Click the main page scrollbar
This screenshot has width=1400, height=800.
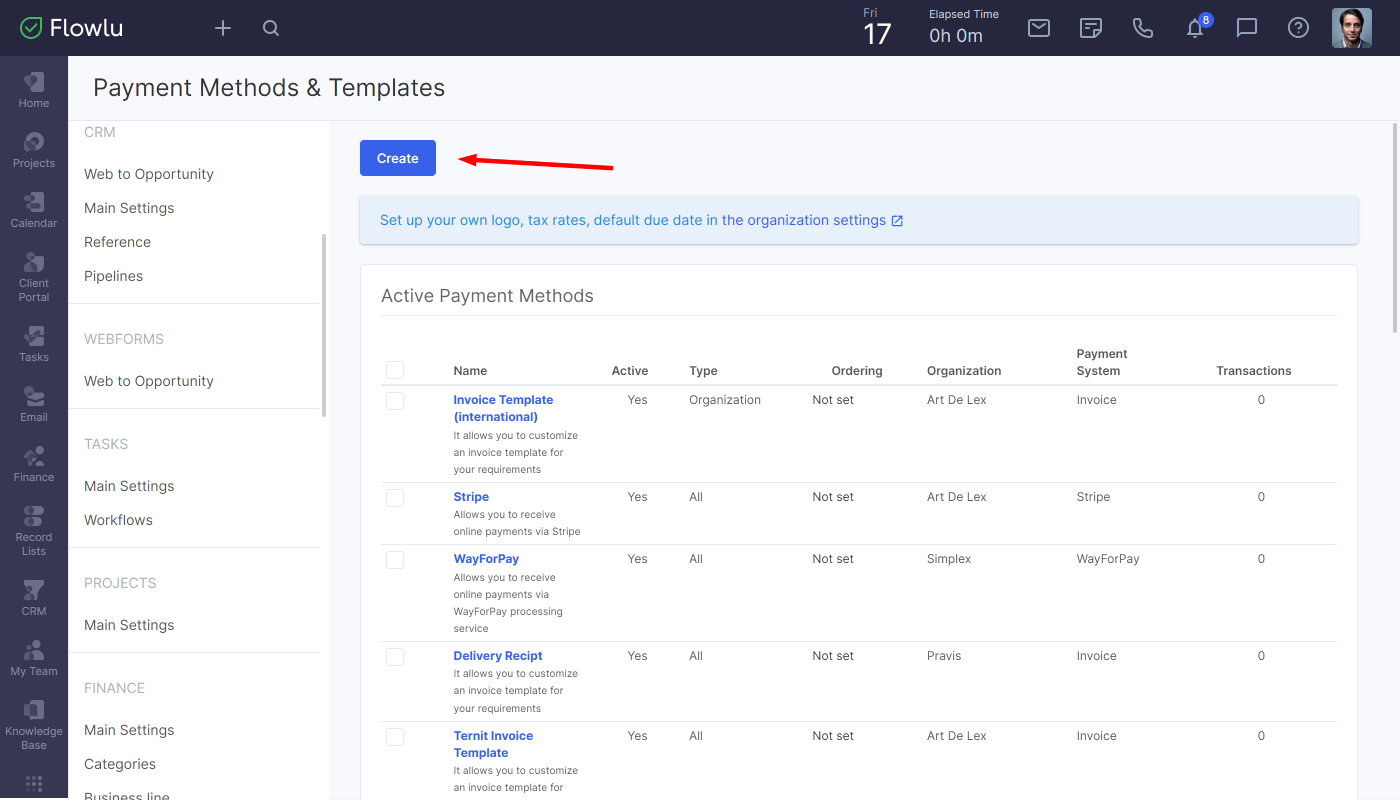tap(1395, 228)
